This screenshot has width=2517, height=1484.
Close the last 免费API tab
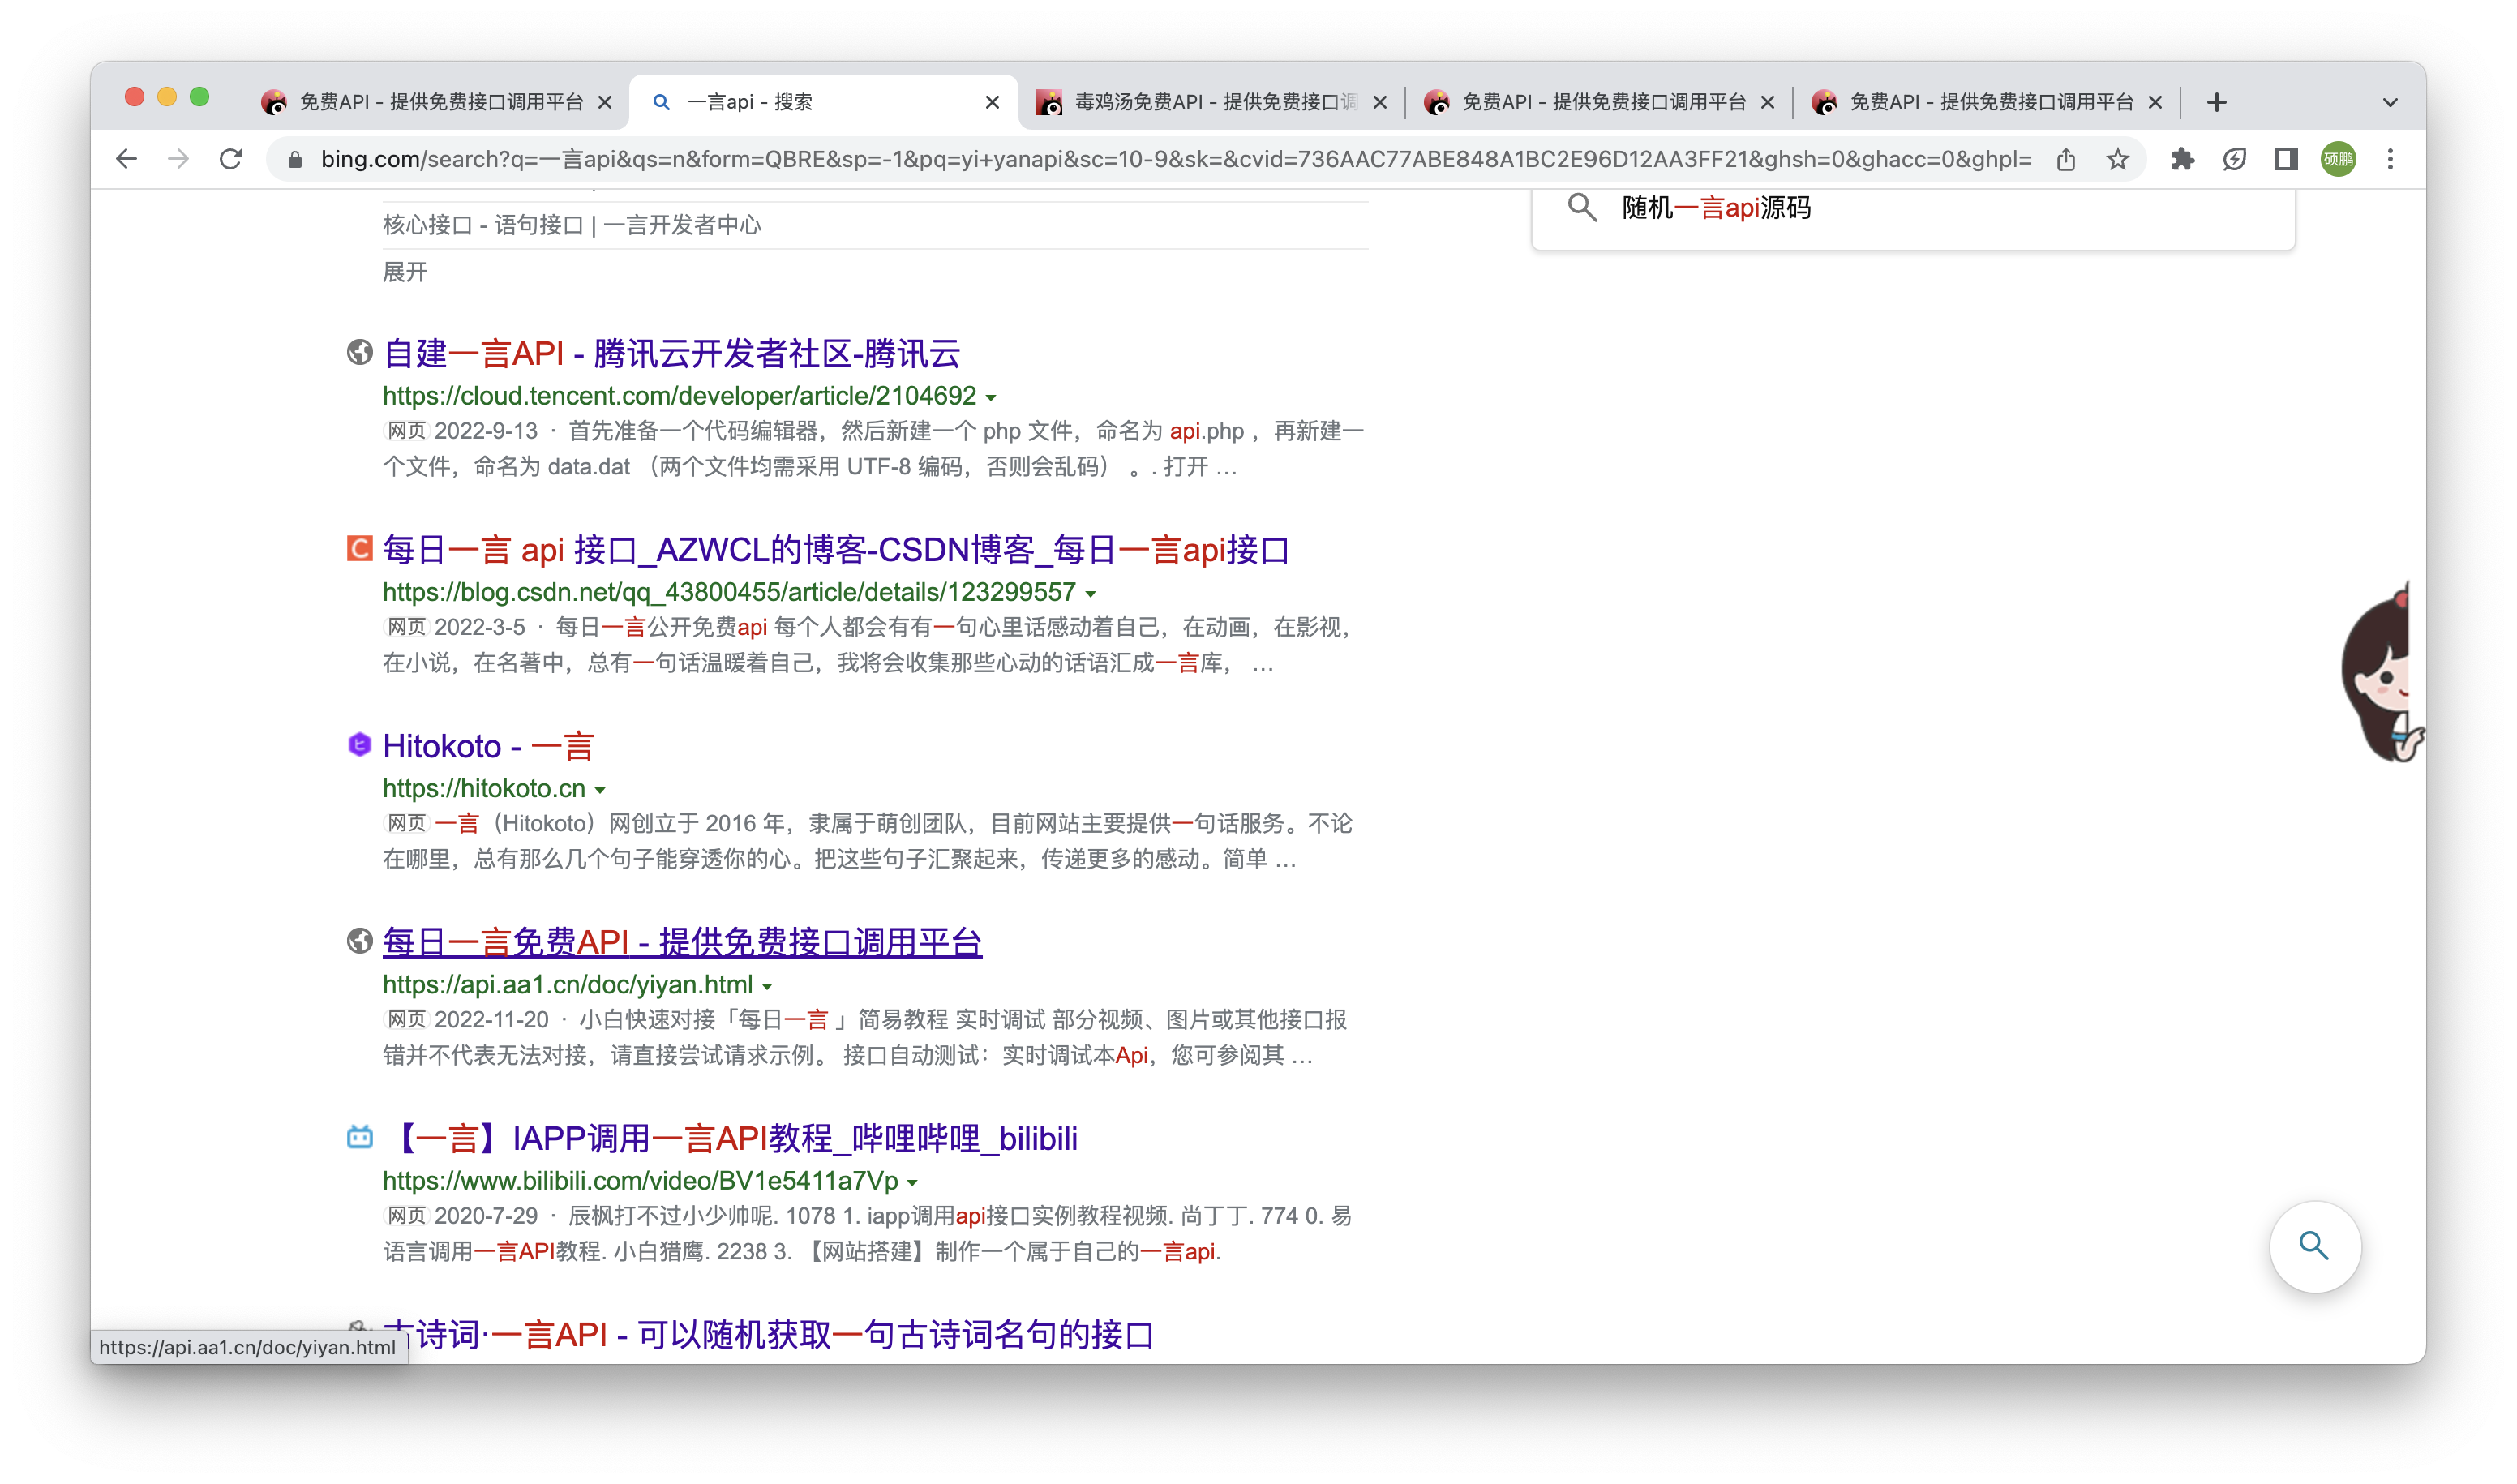(2155, 102)
